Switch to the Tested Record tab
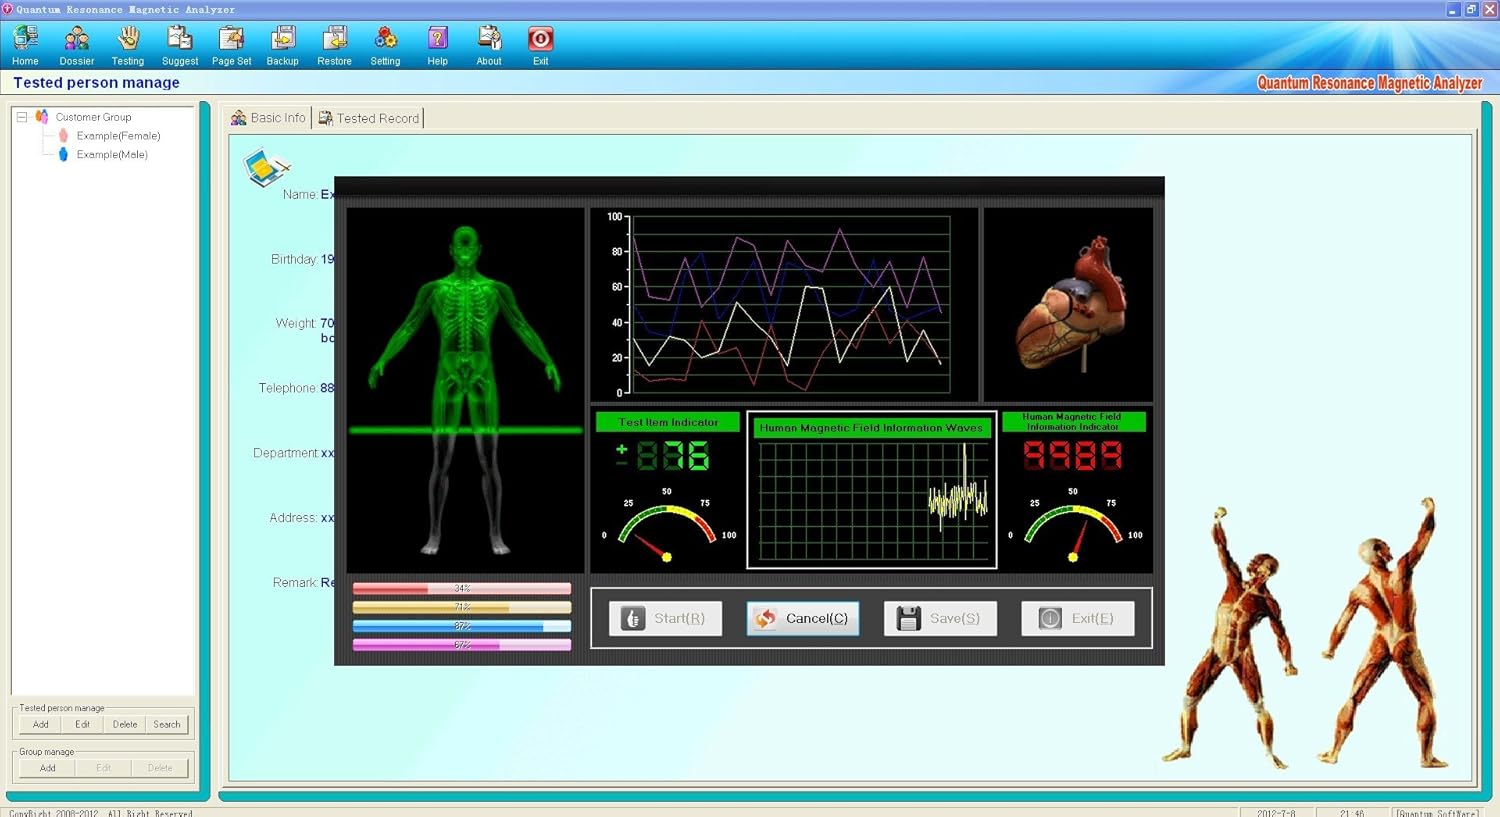This screenshot has height=817, width=1500. coord(368,118)
